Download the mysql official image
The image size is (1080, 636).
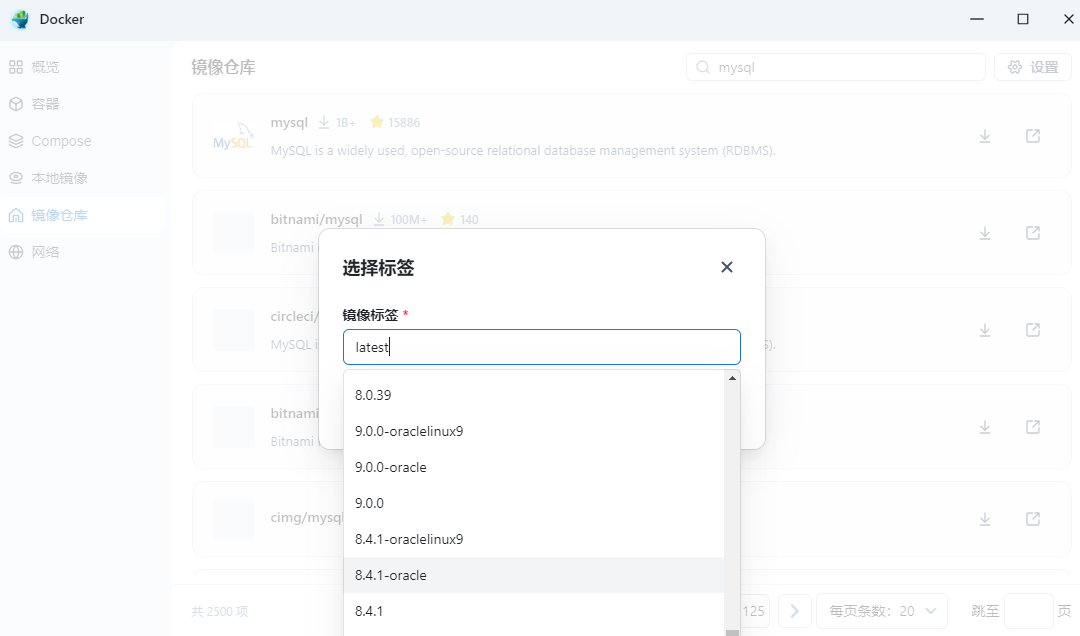(x=985, y=136)
